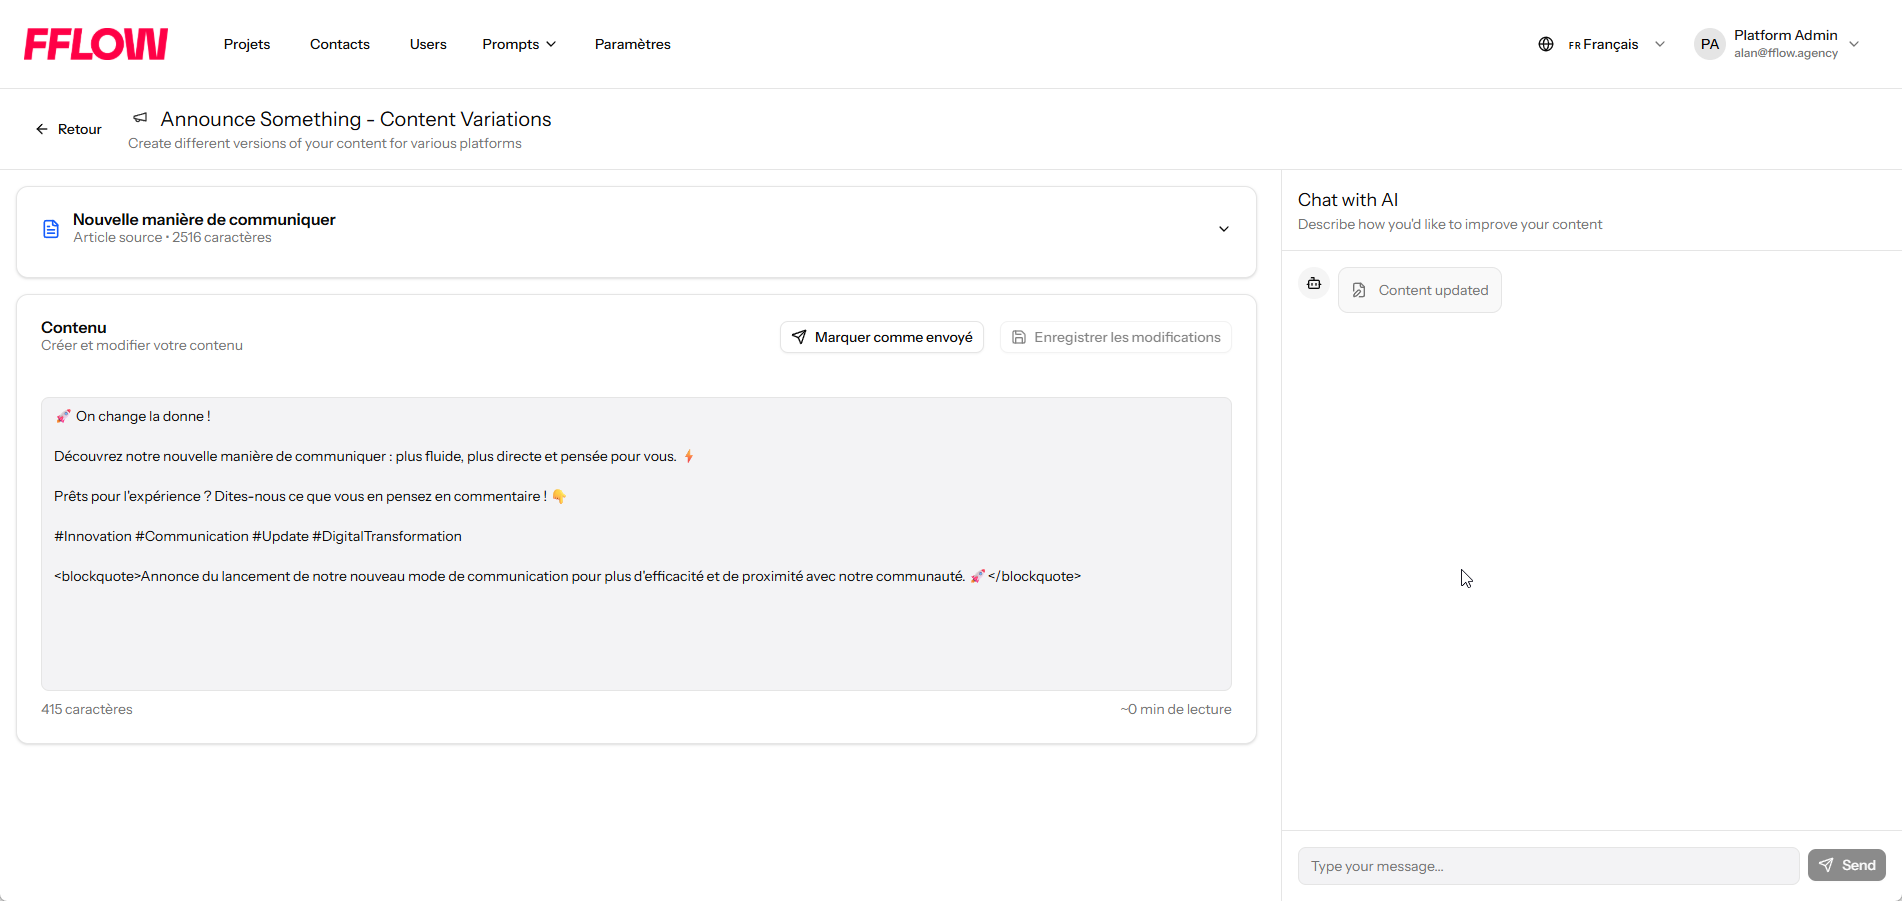Click the '~0 min de lecture' text
Image resolution: width=1902 pixels, height=901 pixels.
coord(1176,709)
